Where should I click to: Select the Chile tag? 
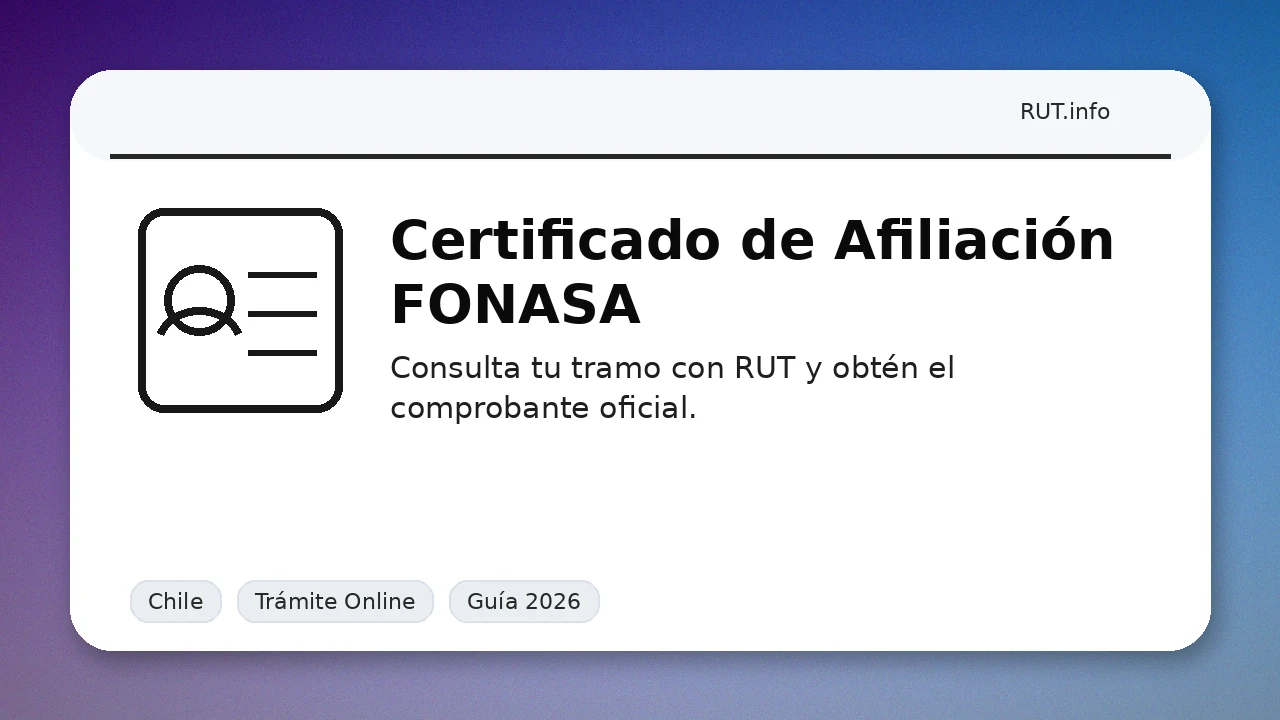tap(176, 601)
